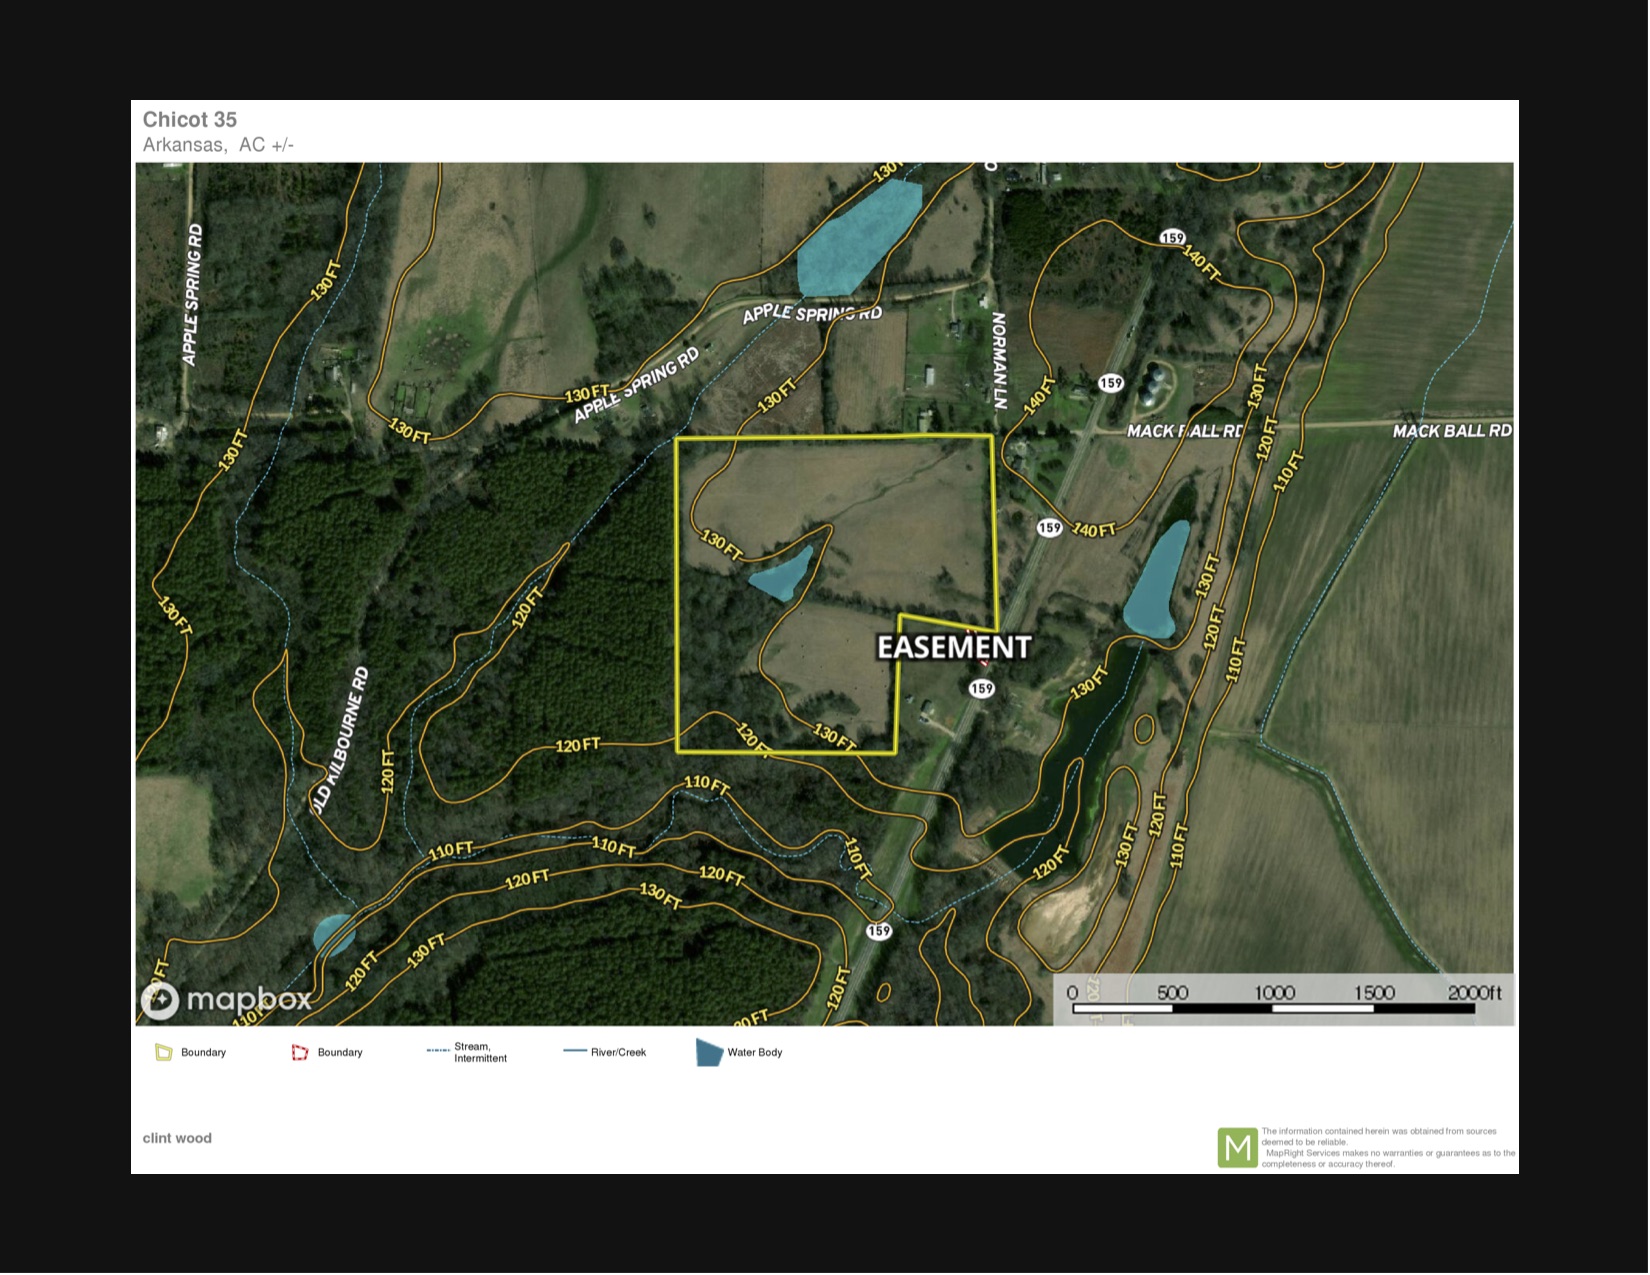Click the Stream Intermittent legend symbol
This screenshot has height=1275, width=1650.
click(437, 1051)
